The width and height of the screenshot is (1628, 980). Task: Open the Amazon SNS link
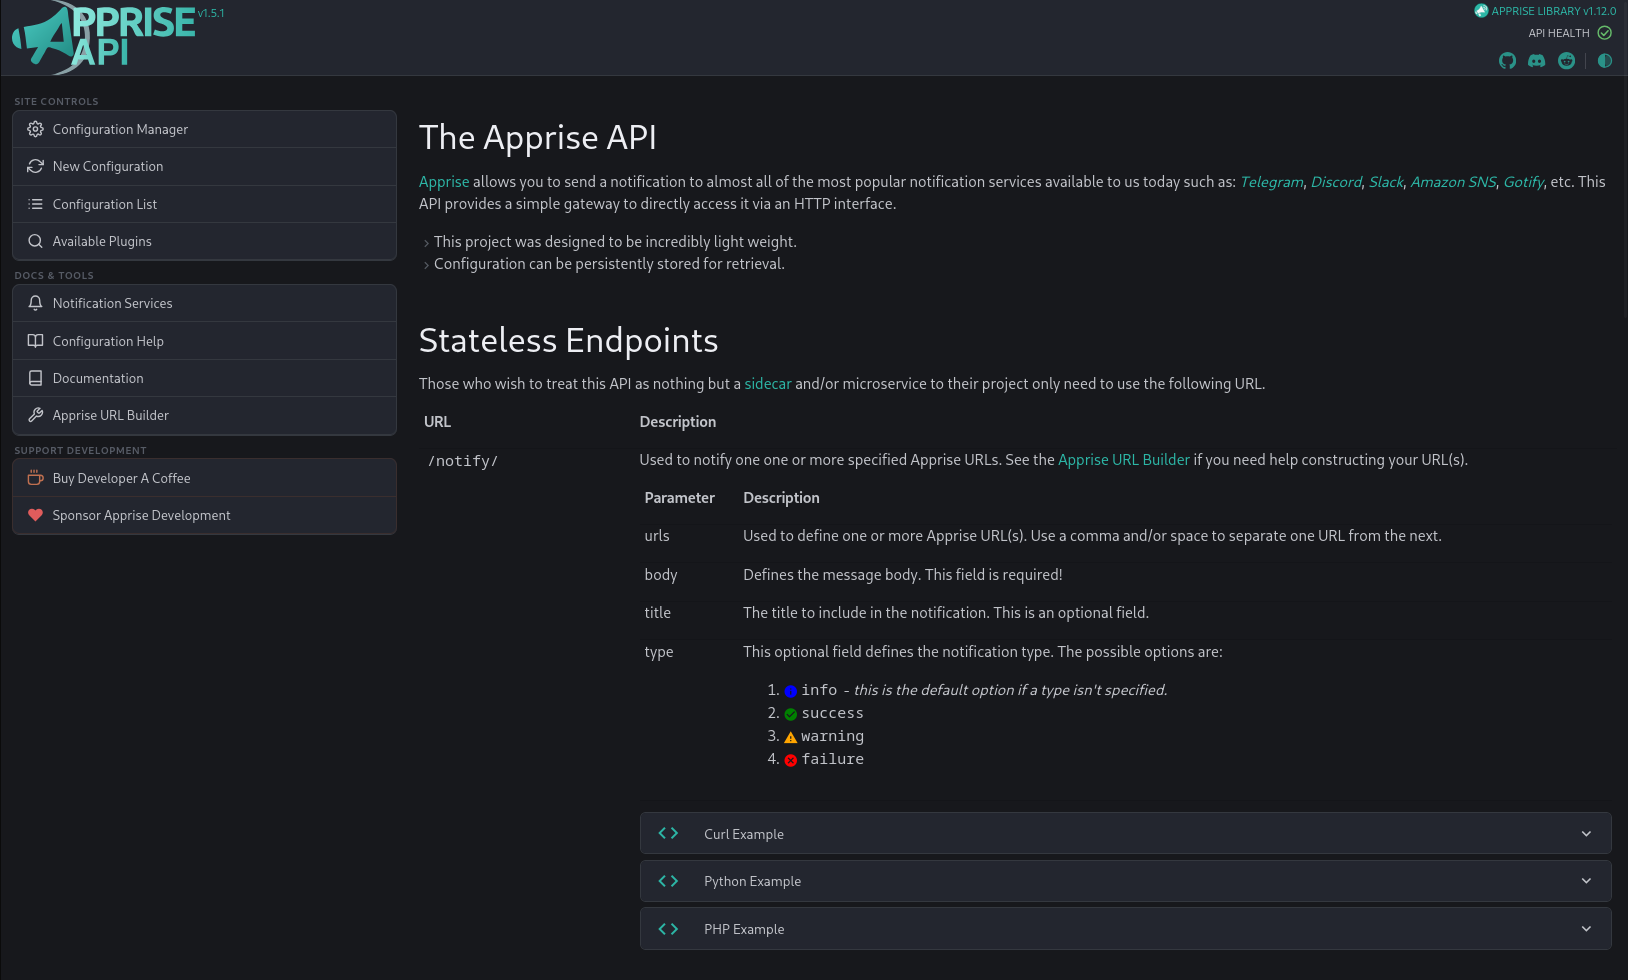[x=1453, y=182]
